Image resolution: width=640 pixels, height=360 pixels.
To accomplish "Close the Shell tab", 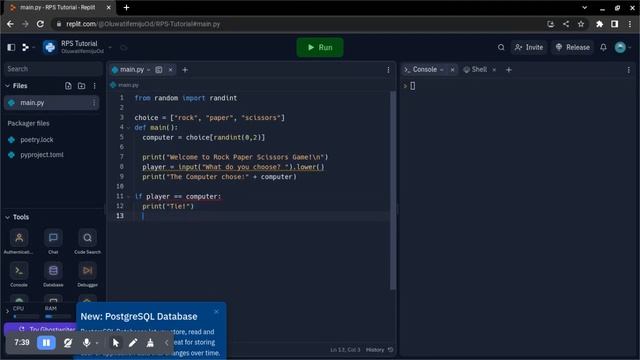I will (494, 70).
